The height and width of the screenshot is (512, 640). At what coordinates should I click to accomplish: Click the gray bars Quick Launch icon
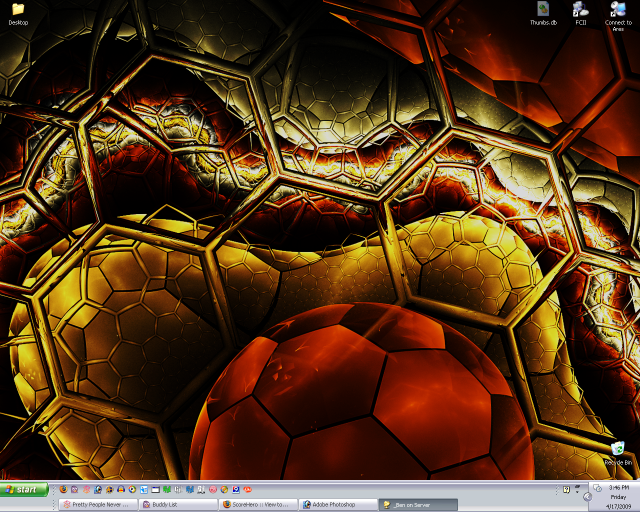pos(178,489)
